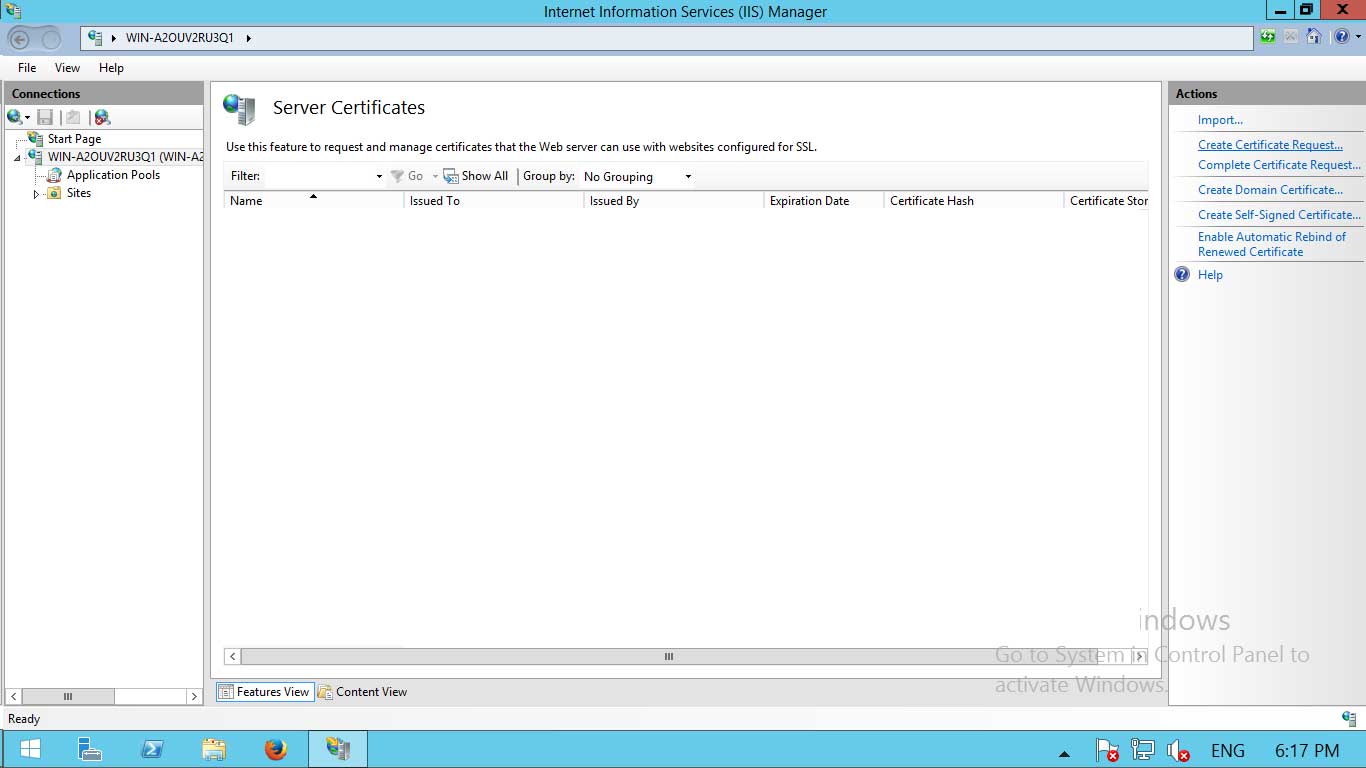
Task: Open Server Manager from the taskbar
Action: click(x=90, y=749)
